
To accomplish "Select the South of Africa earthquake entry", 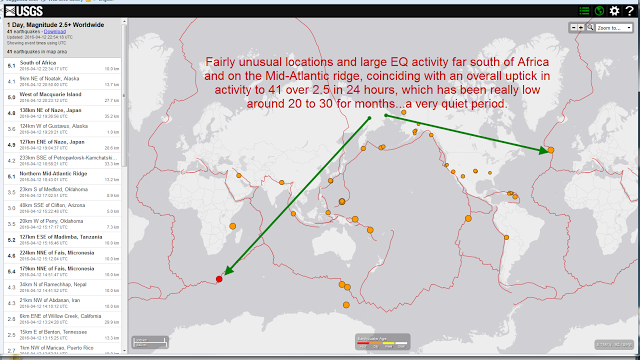I will [62, 65].
